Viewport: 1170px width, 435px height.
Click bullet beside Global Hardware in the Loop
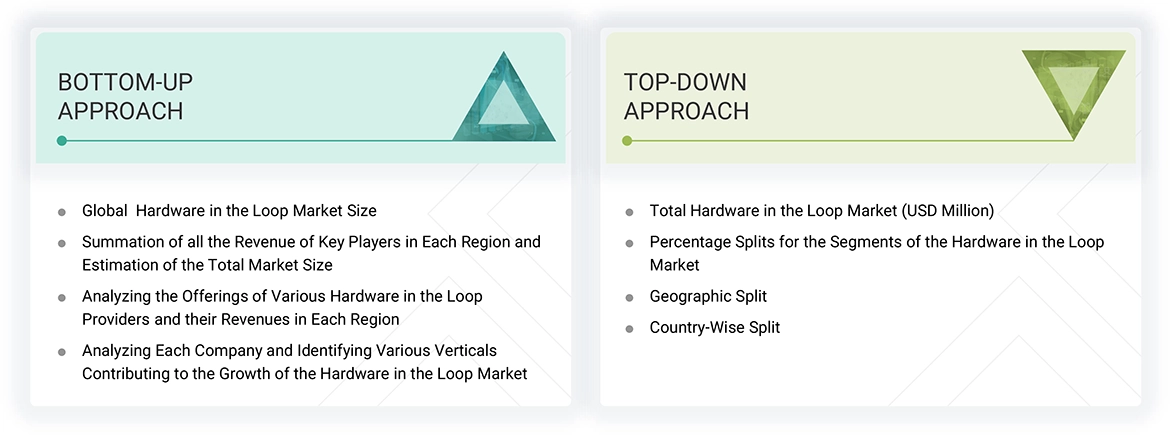coord(62,212)
